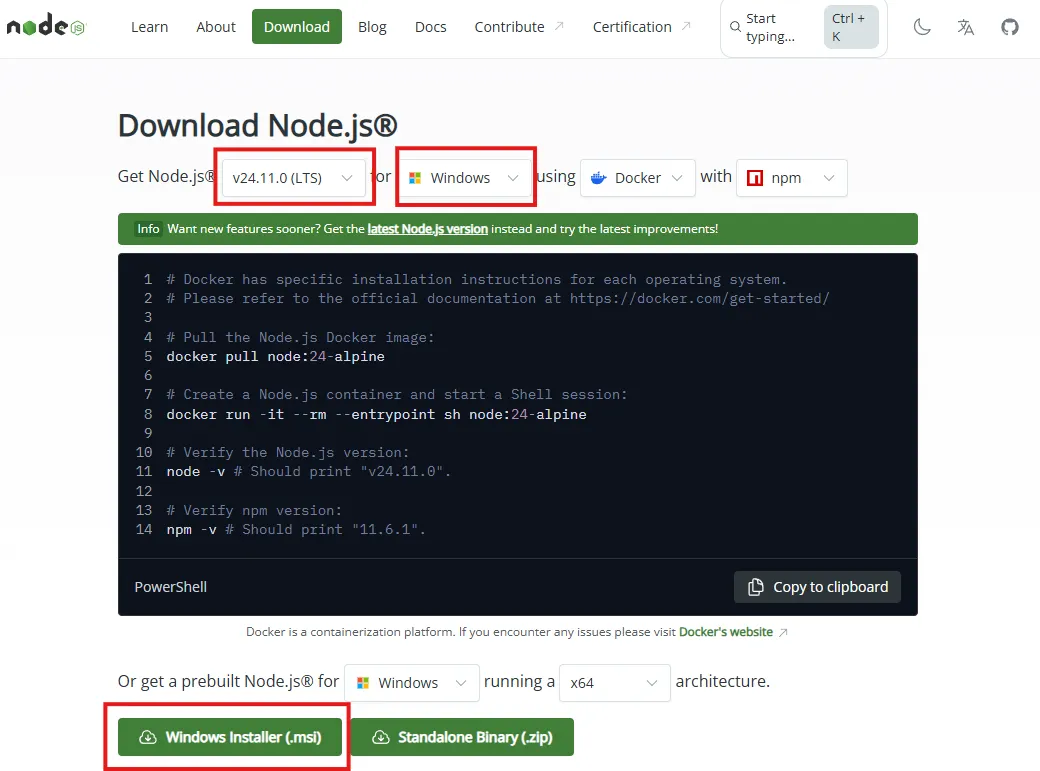Screen dimensions: 1040x771
Task: Open the x64 architecture dropdown
Action: click(615, 683)
